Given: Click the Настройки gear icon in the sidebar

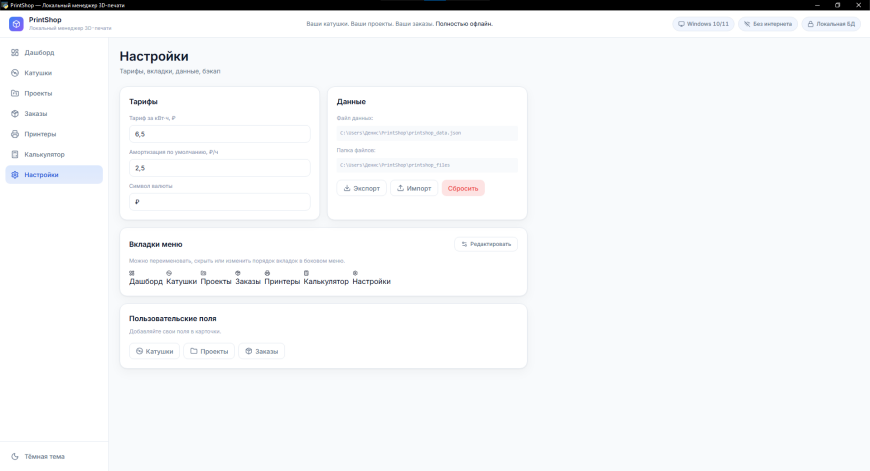Looking at the screenshot, I should [x=15, y=175].
